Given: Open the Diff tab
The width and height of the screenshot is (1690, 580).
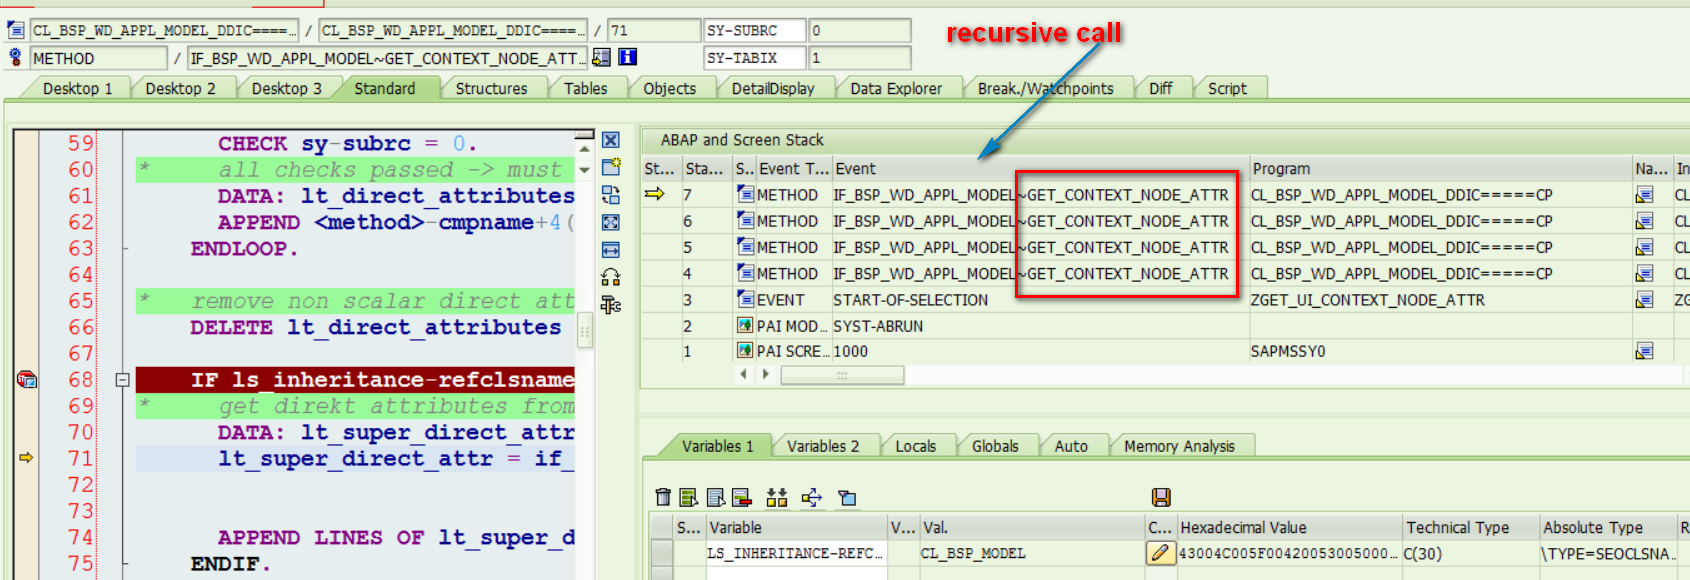Looking at the screenshot, I should (1160, 88).
